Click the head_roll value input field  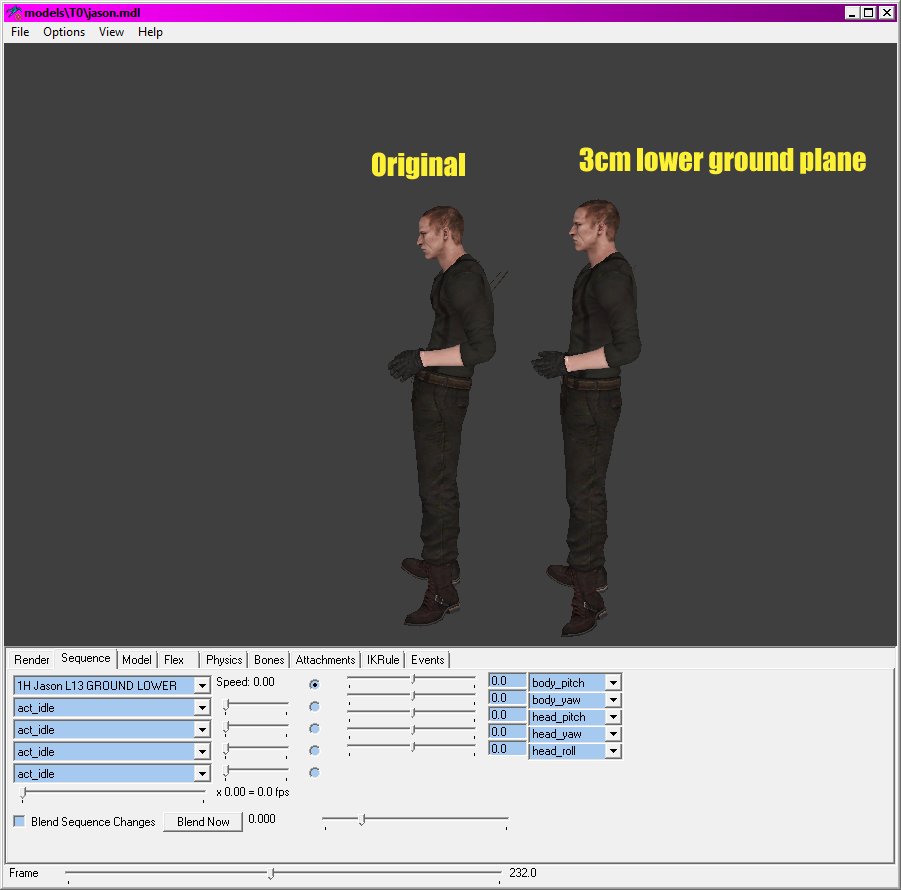click(x=507, y=749)
